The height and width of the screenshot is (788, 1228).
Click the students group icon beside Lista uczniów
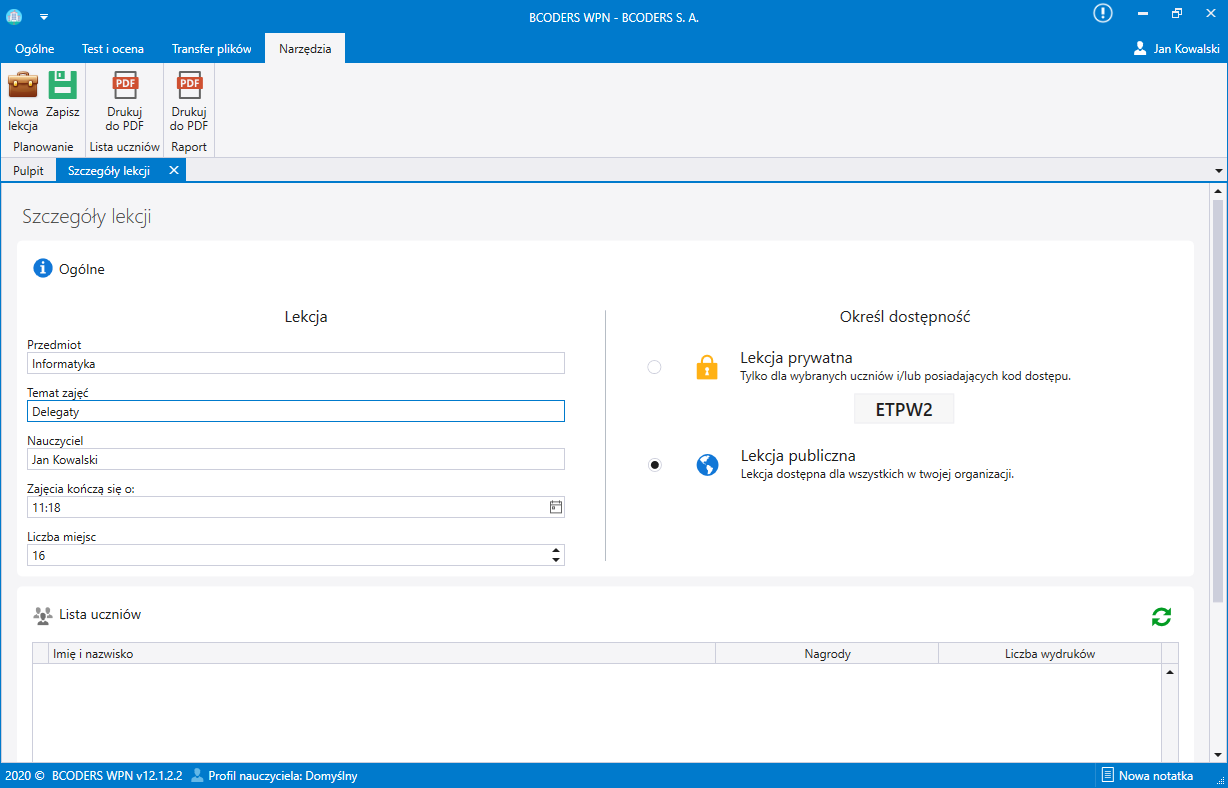(43, 615)
